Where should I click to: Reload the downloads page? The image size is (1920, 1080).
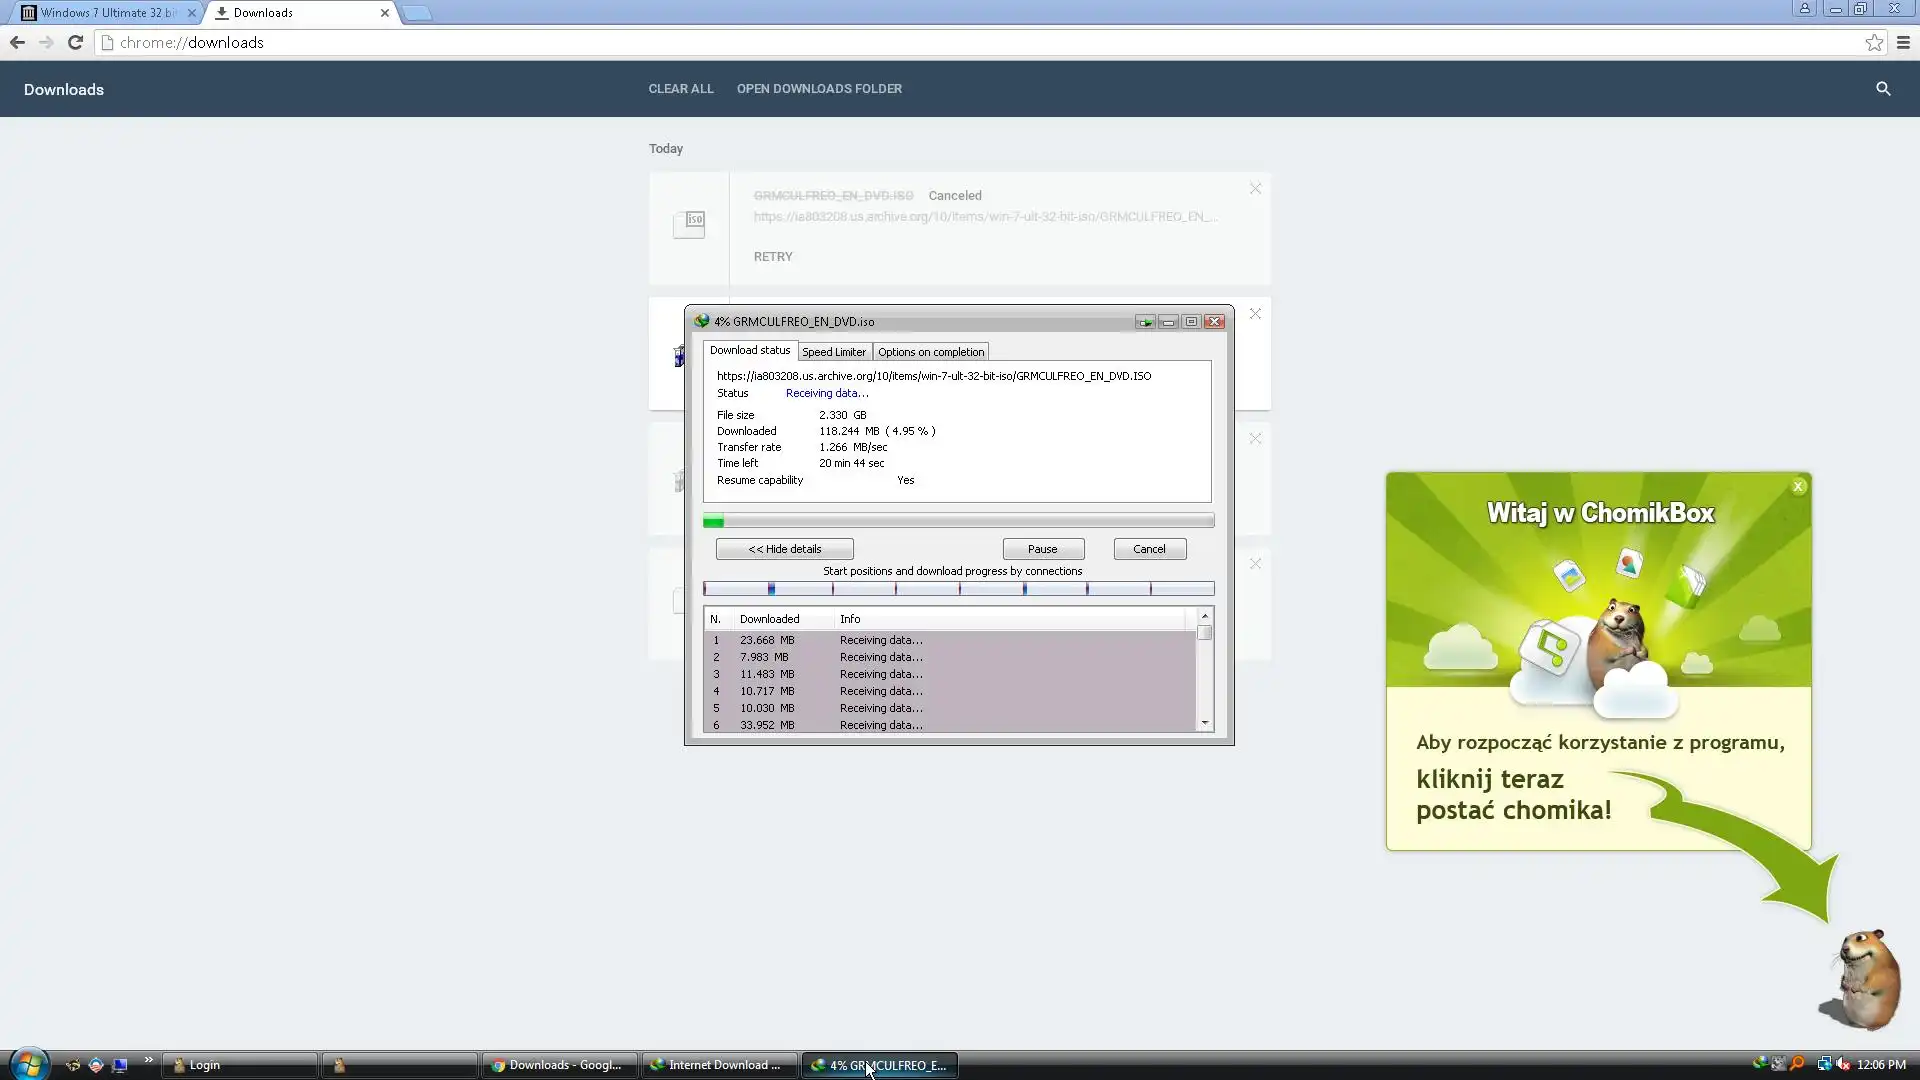pyautogui.click(x=75, y=43)
